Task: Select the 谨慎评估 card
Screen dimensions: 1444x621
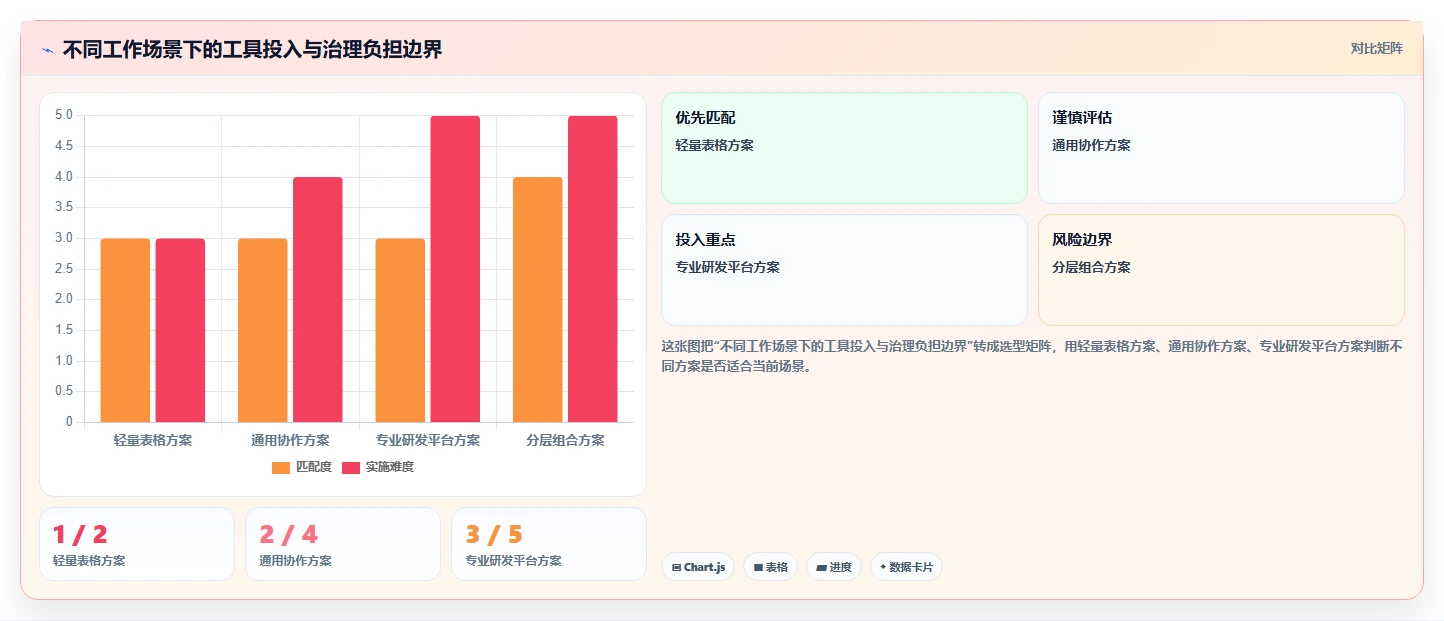Action: click(x=1221, y=148)
